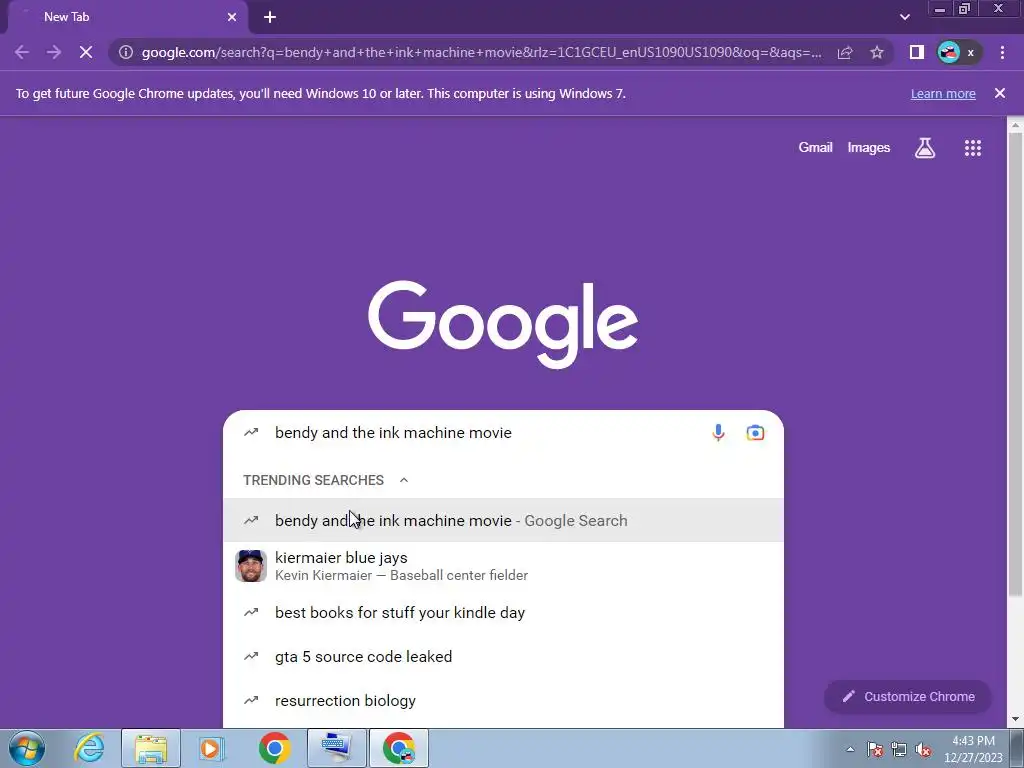Open network status tray icon
Screen dimensions: 1024x768
(899, 750)
